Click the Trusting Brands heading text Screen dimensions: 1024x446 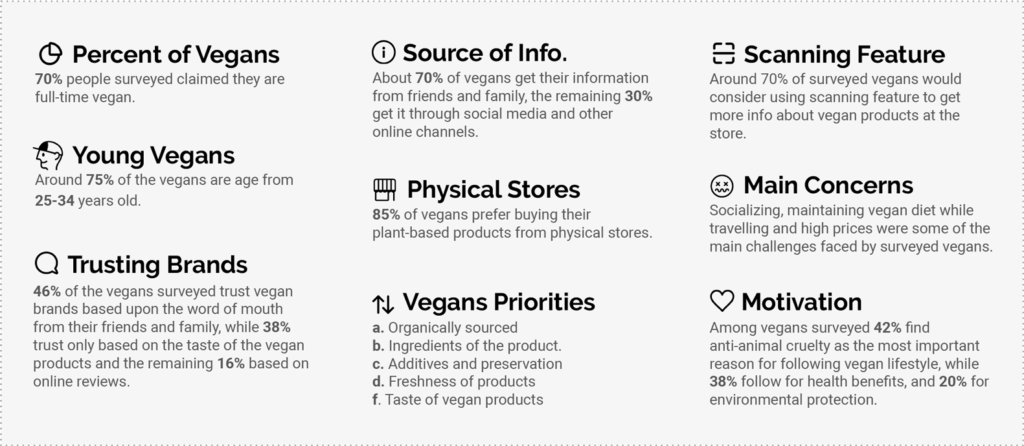(157, 264)
